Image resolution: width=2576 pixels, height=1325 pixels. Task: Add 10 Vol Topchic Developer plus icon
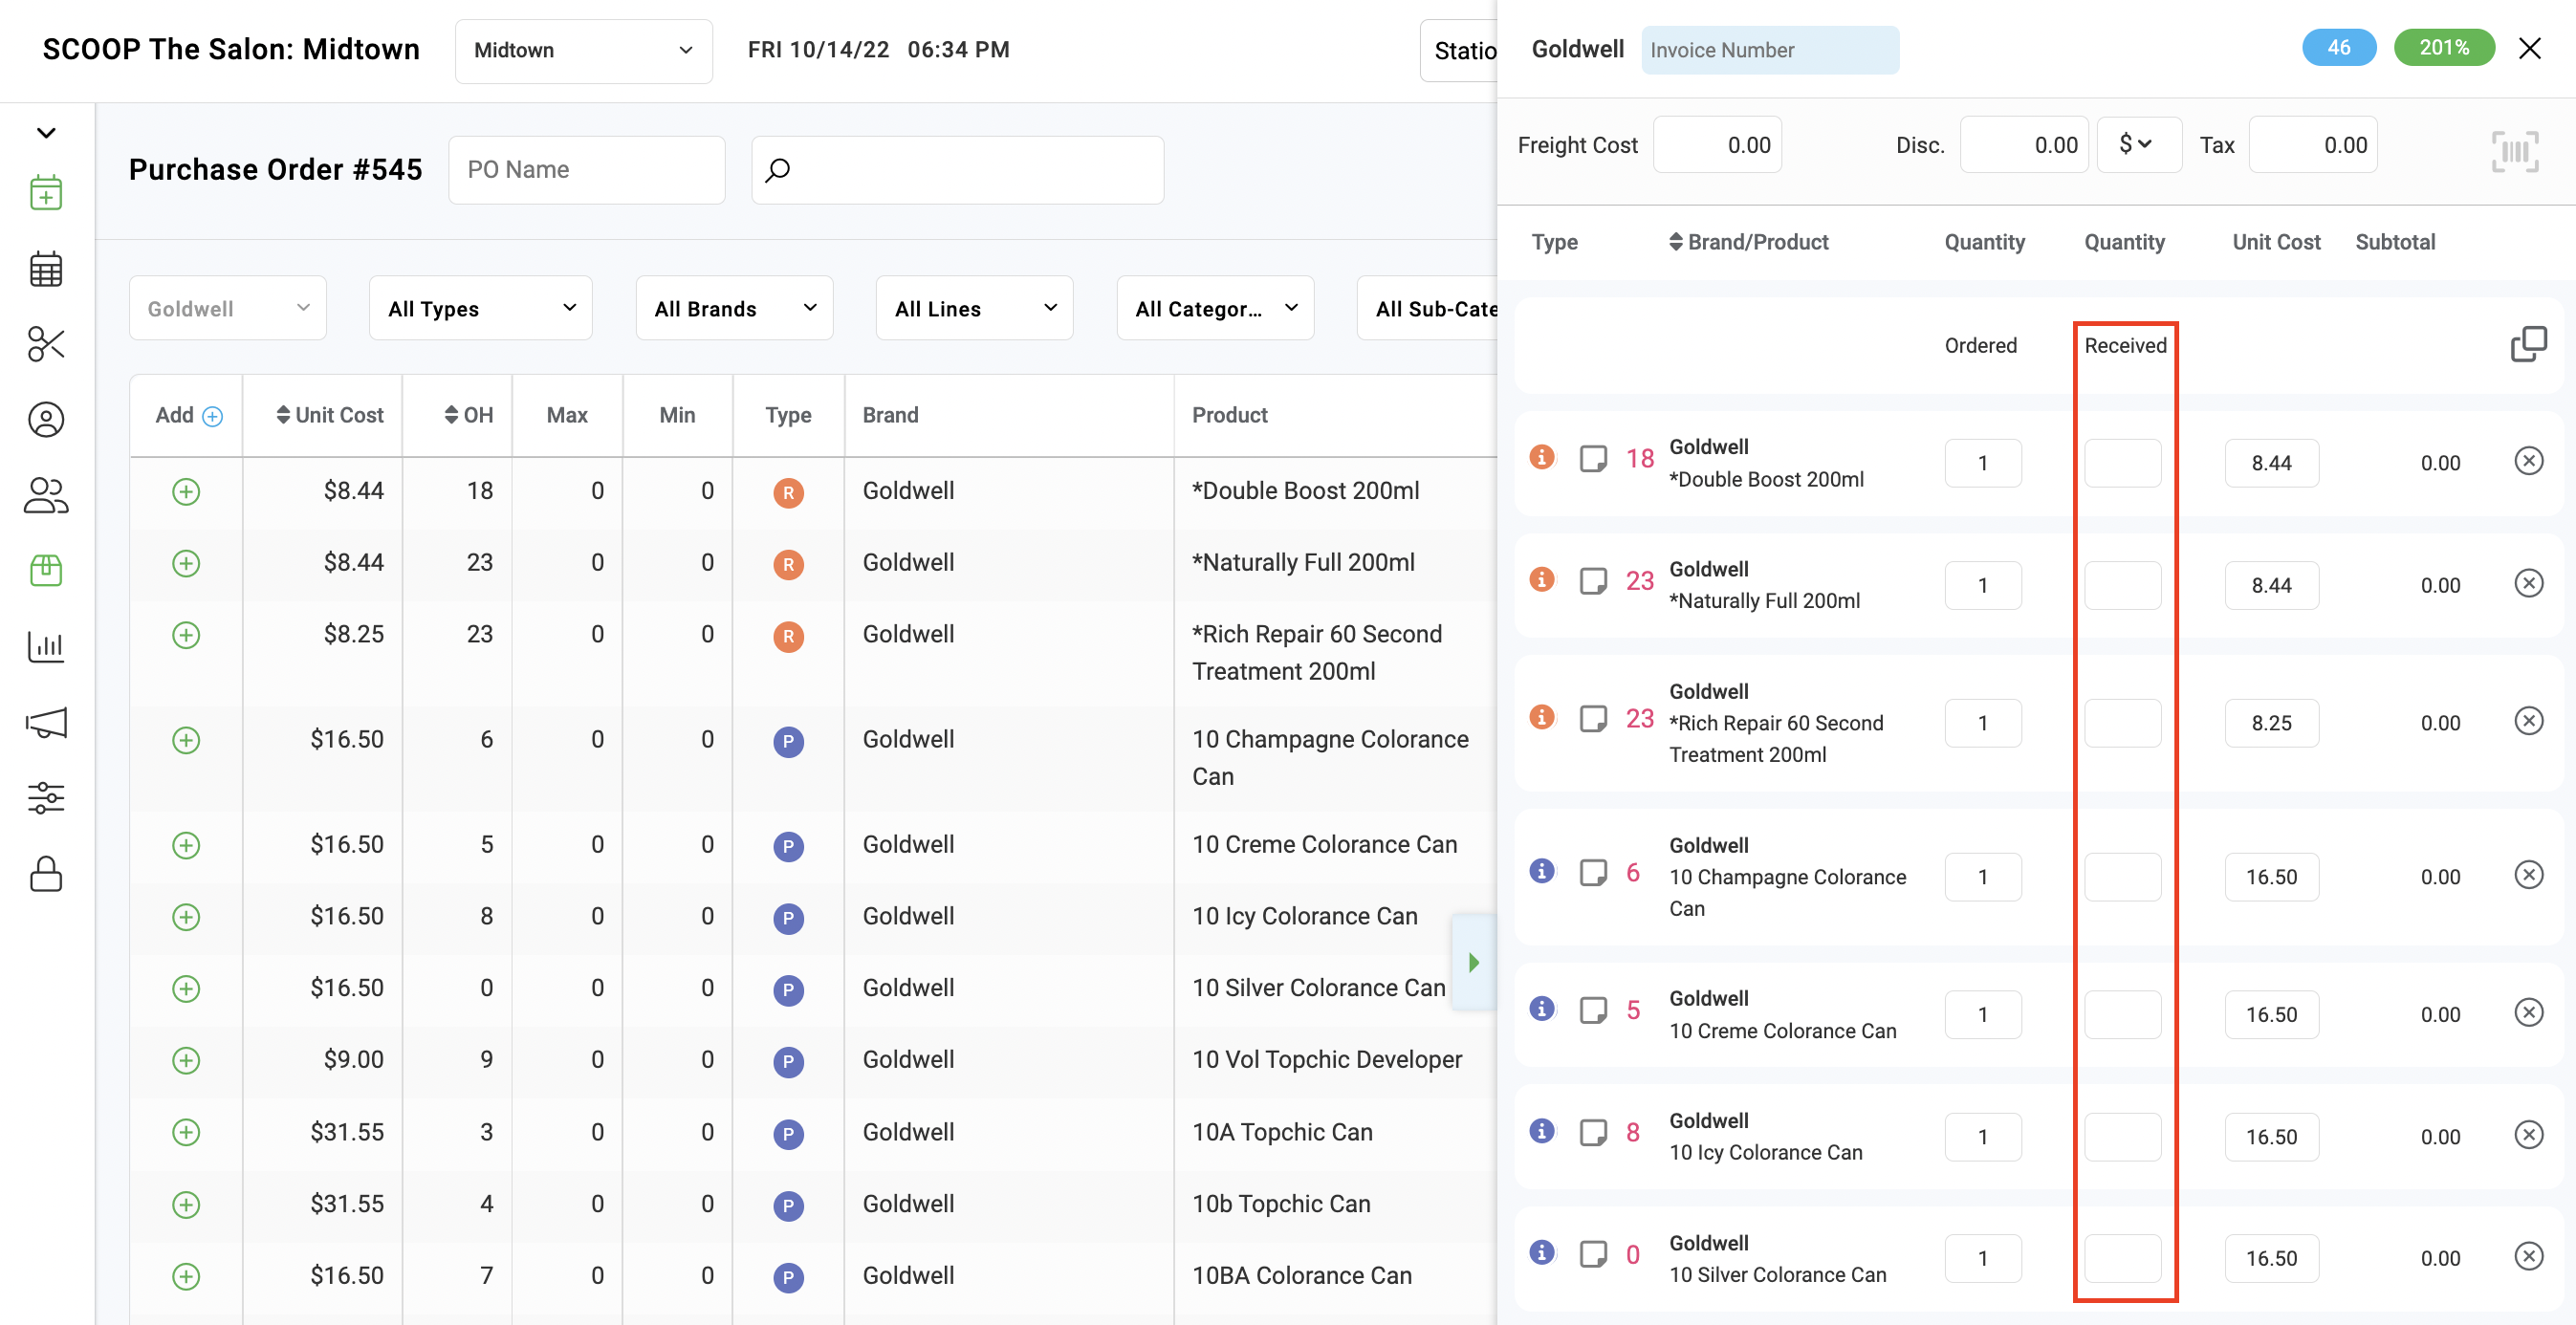[x=186, y=1061]
